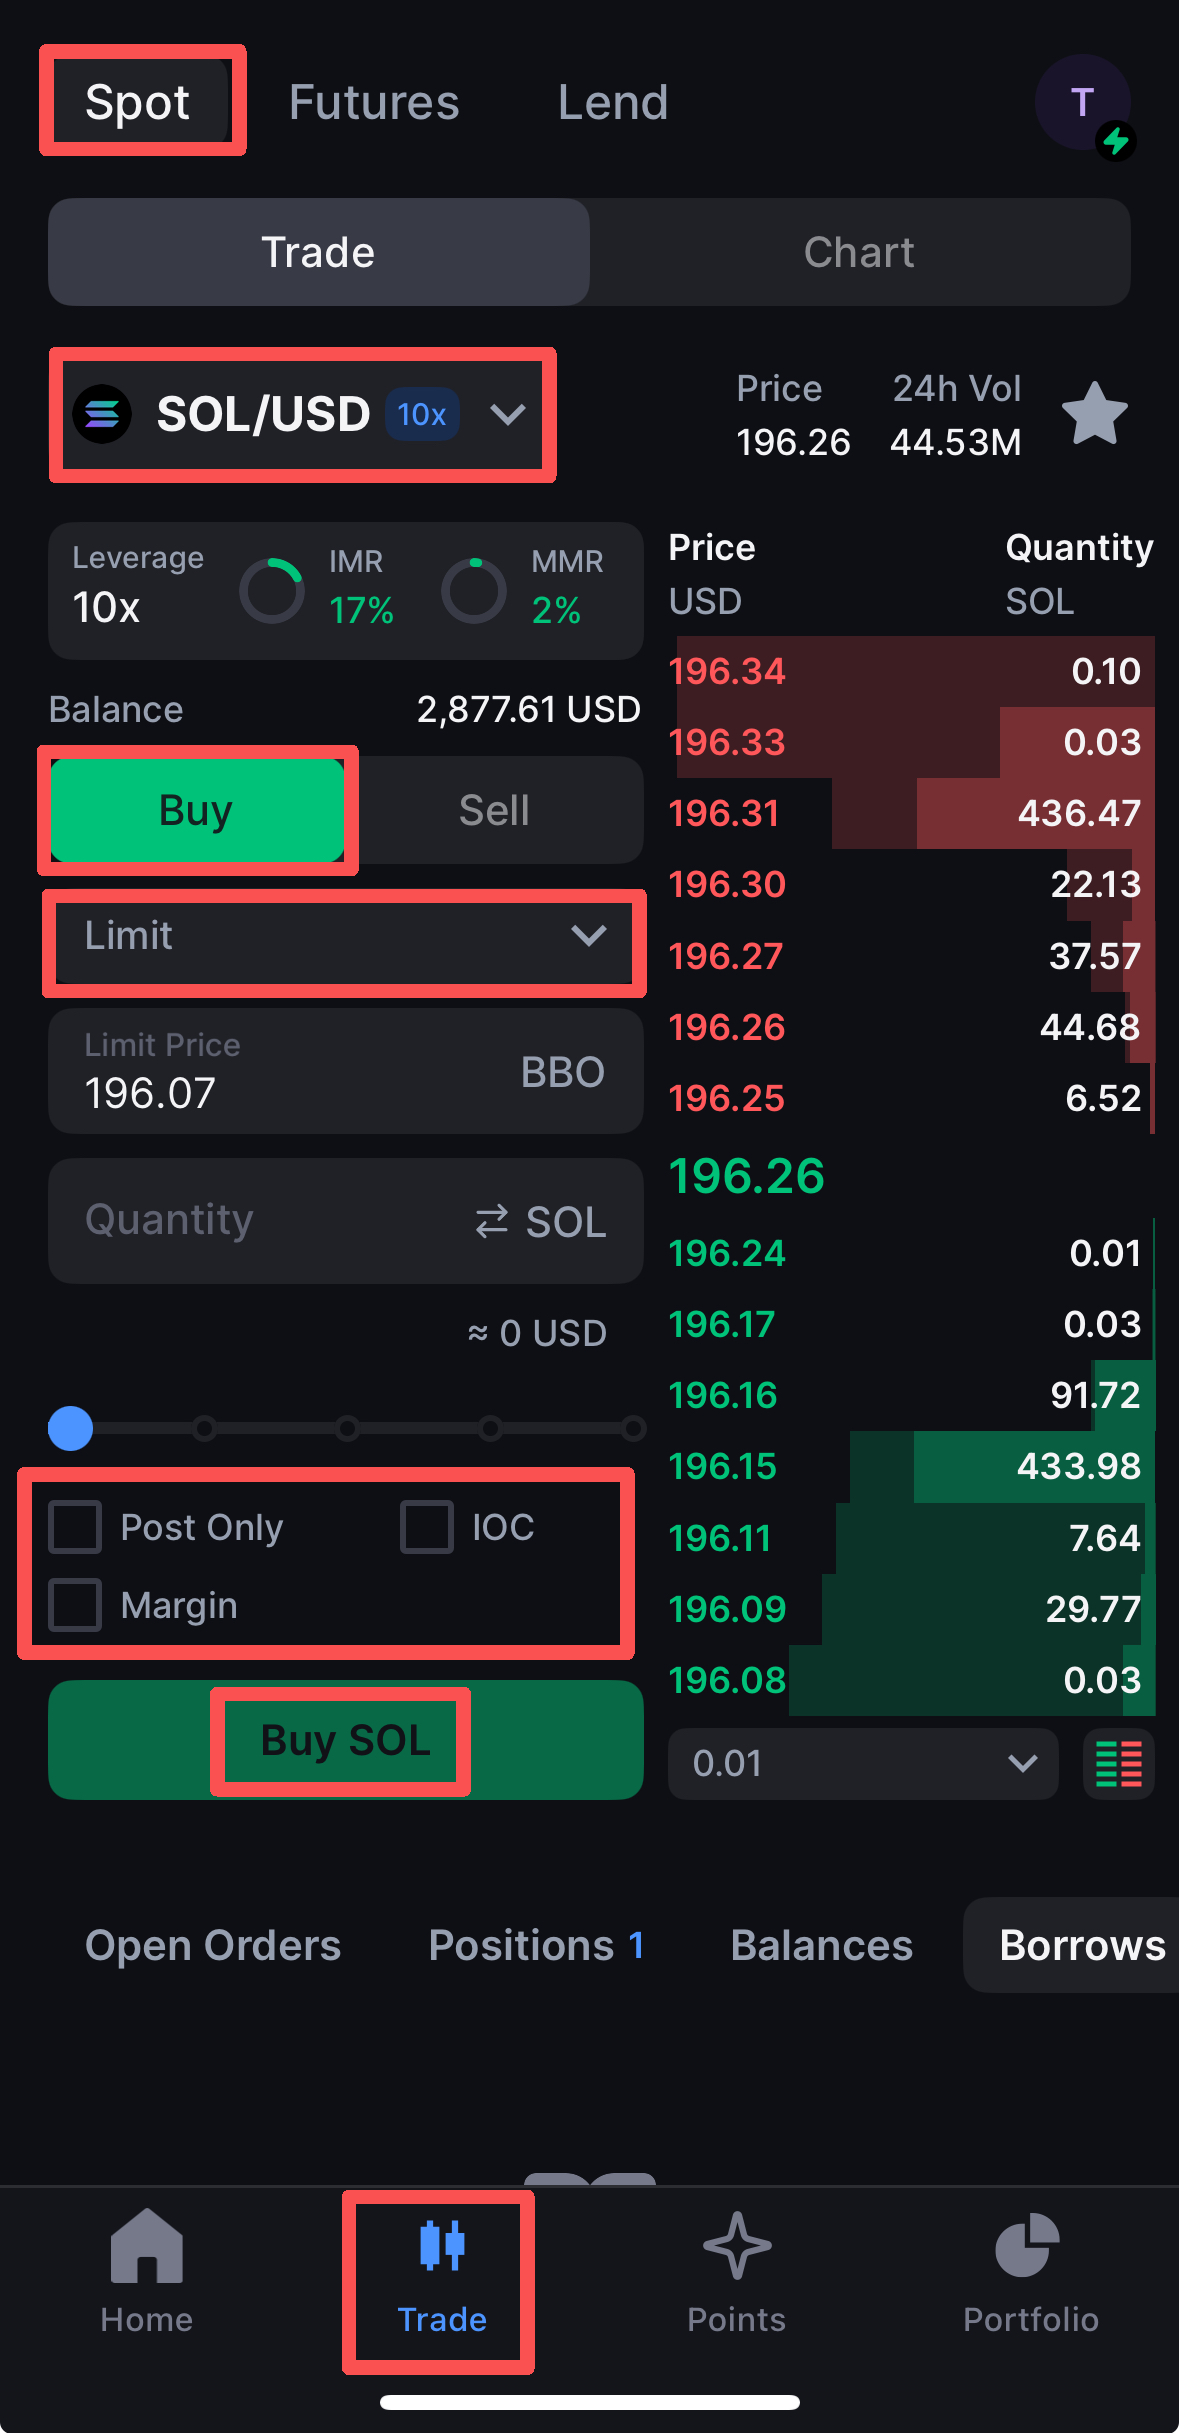1179x2433 pixels.
Task: Tap the favorite star icon
Action: [x=1094, y=413]
